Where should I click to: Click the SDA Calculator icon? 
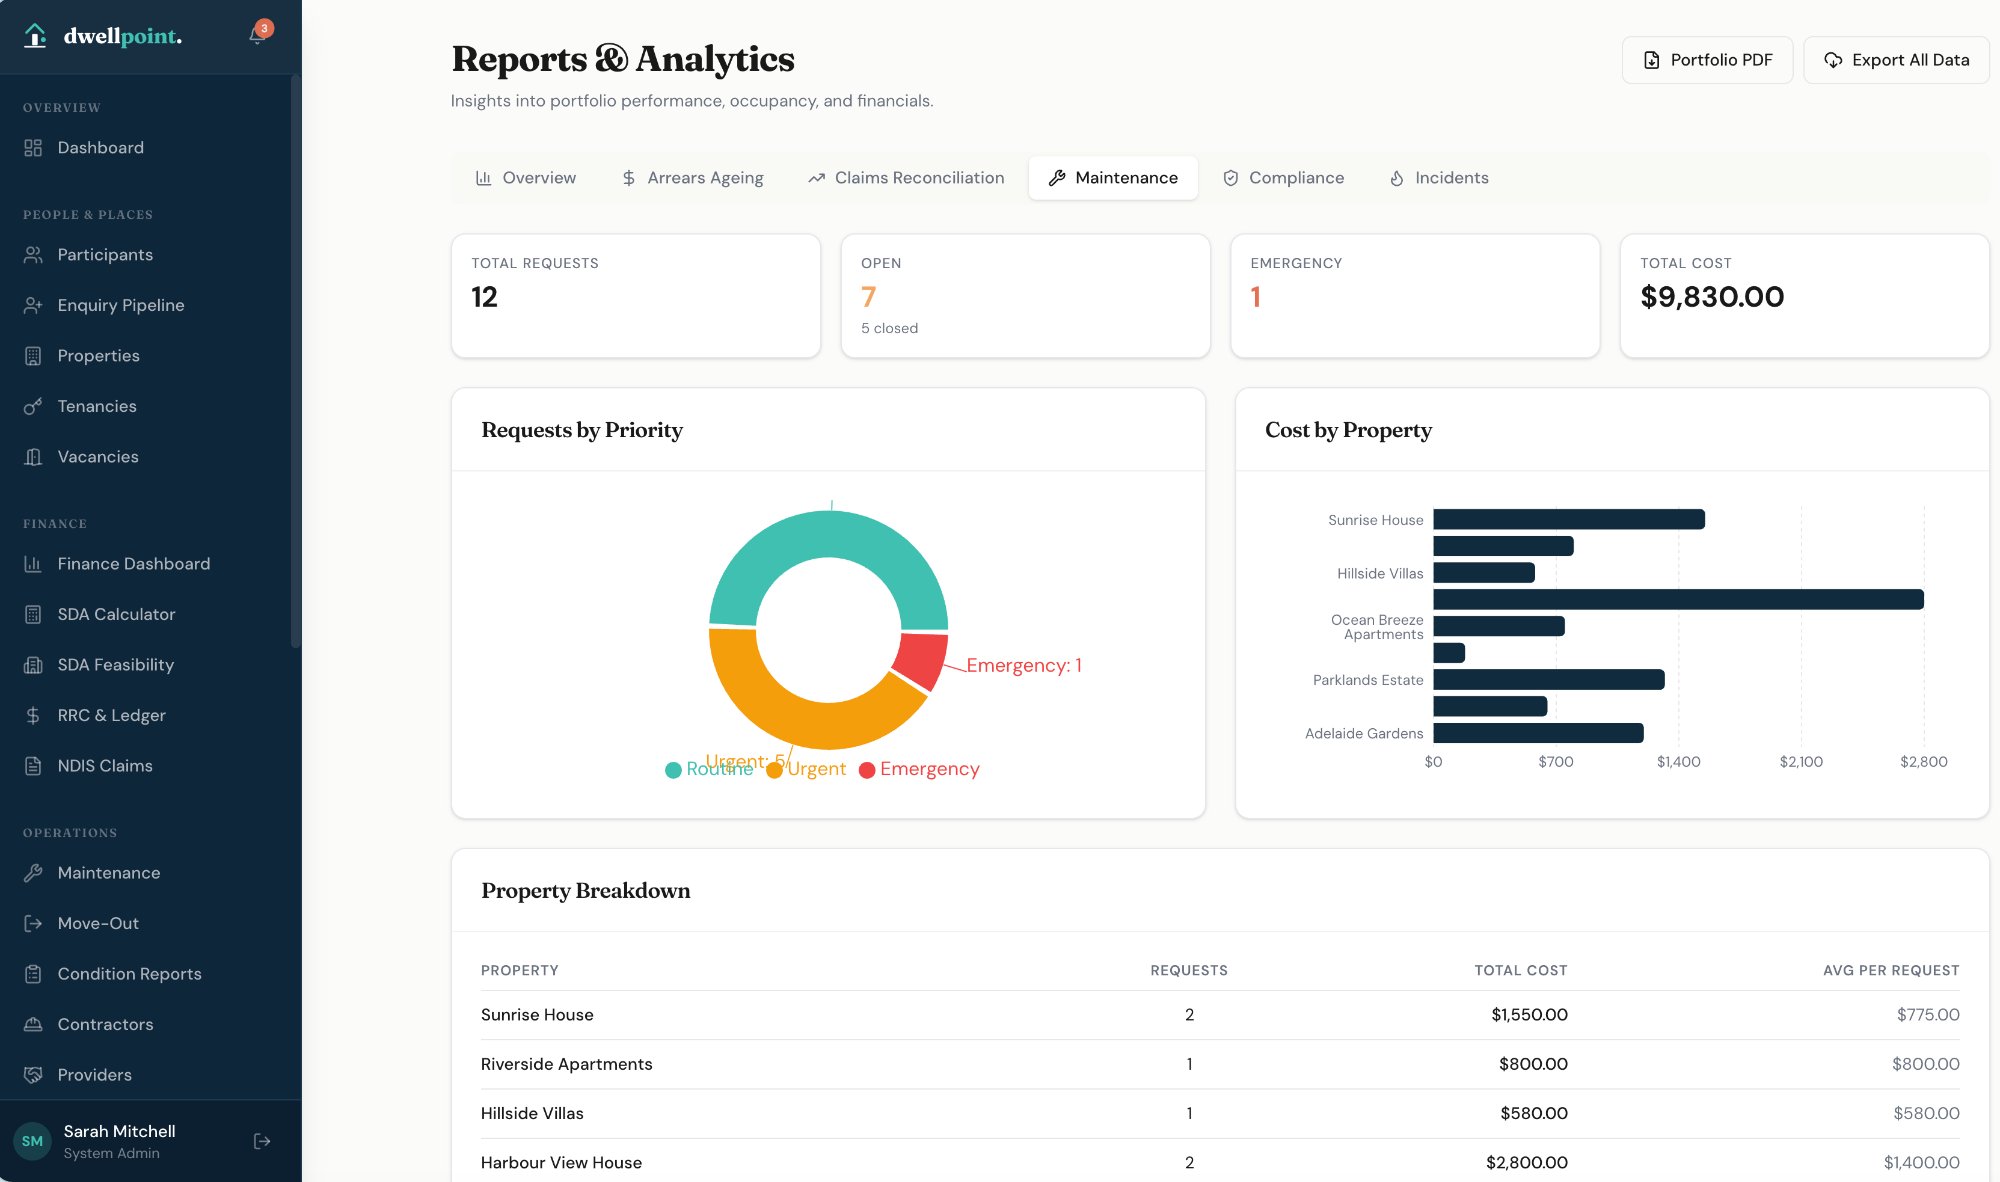[33, 614]
